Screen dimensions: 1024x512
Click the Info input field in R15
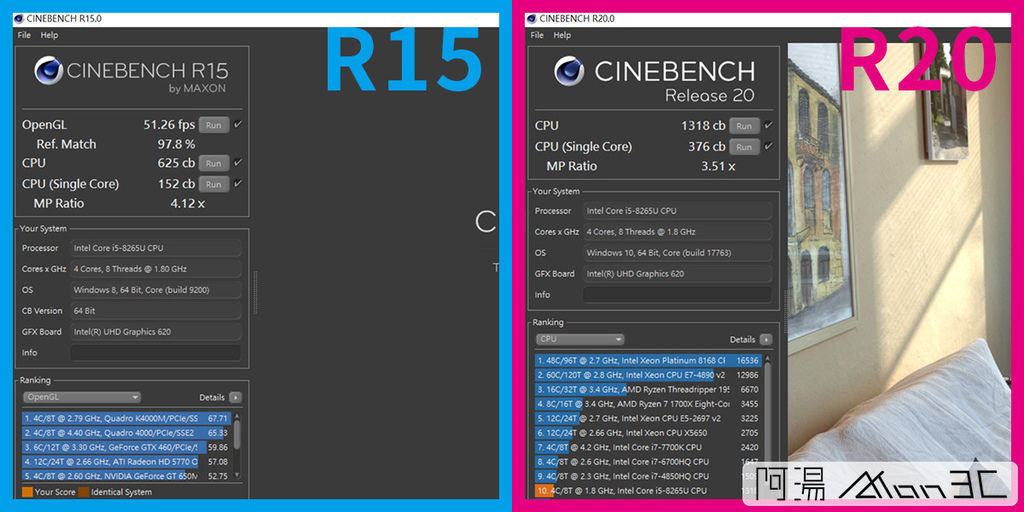coord(155,353)
